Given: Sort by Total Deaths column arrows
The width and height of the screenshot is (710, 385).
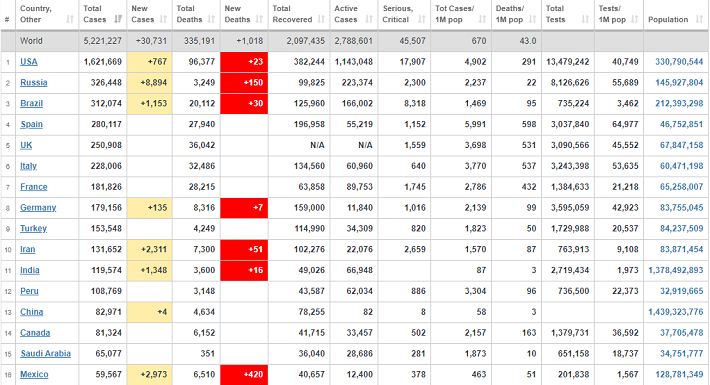Looking at the screenshot, I should coord(211,19).
